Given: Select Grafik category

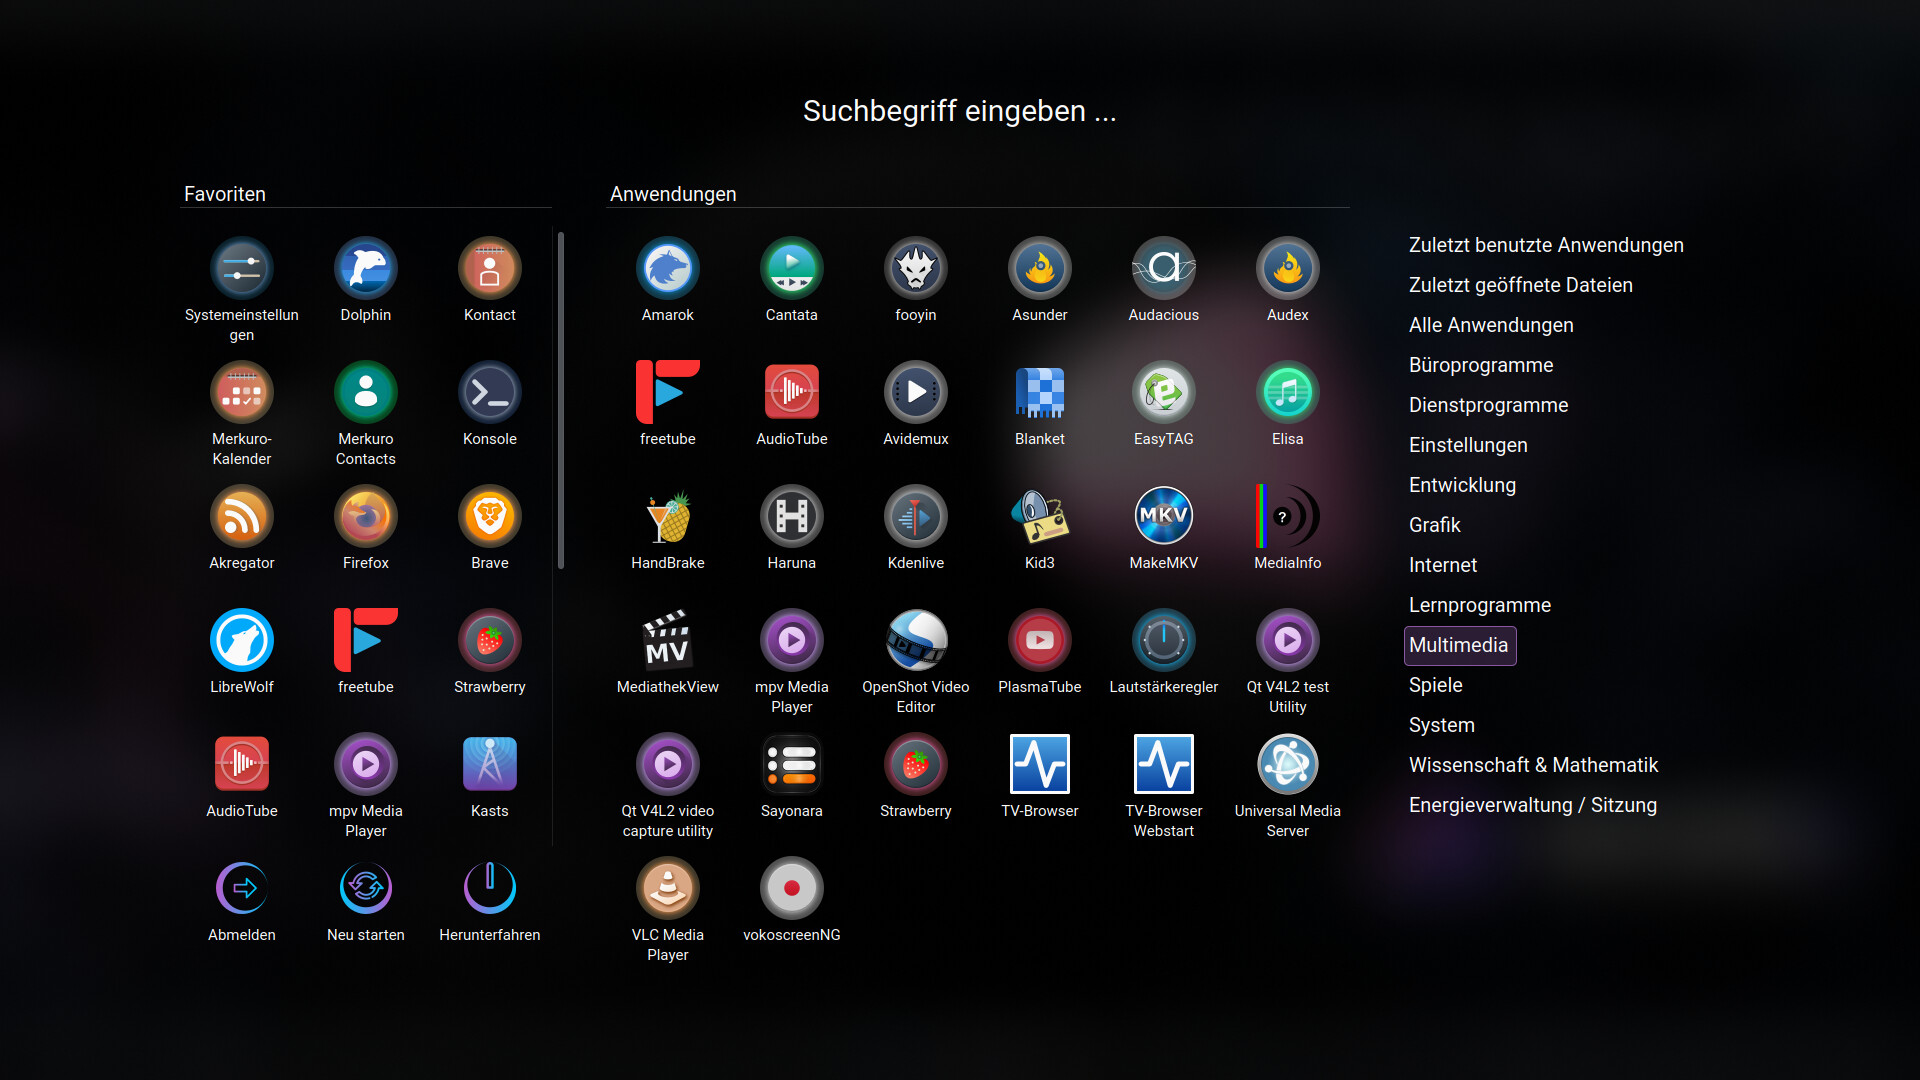Looking at the screenshot, I should (x=1434, y=525).
